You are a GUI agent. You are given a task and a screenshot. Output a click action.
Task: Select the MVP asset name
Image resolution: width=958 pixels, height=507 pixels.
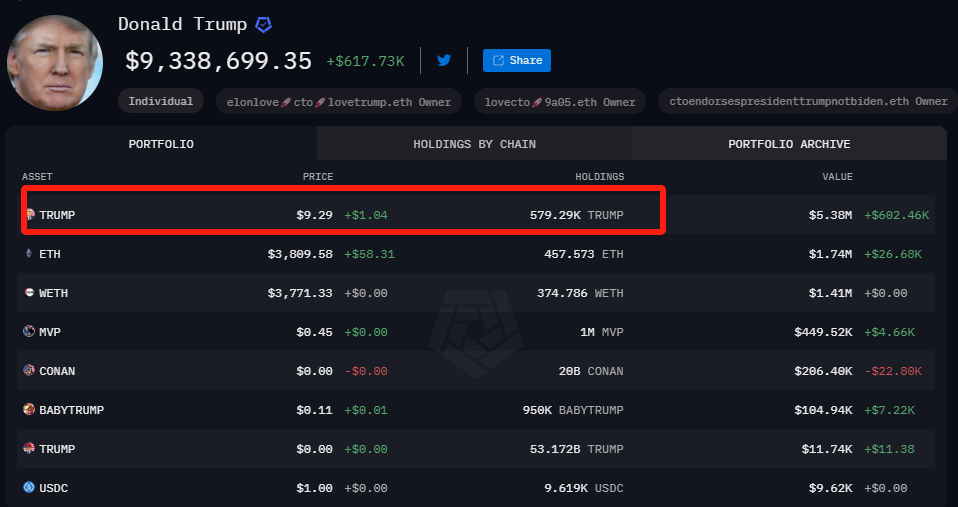pyautogui.click(x=50, y=332)
